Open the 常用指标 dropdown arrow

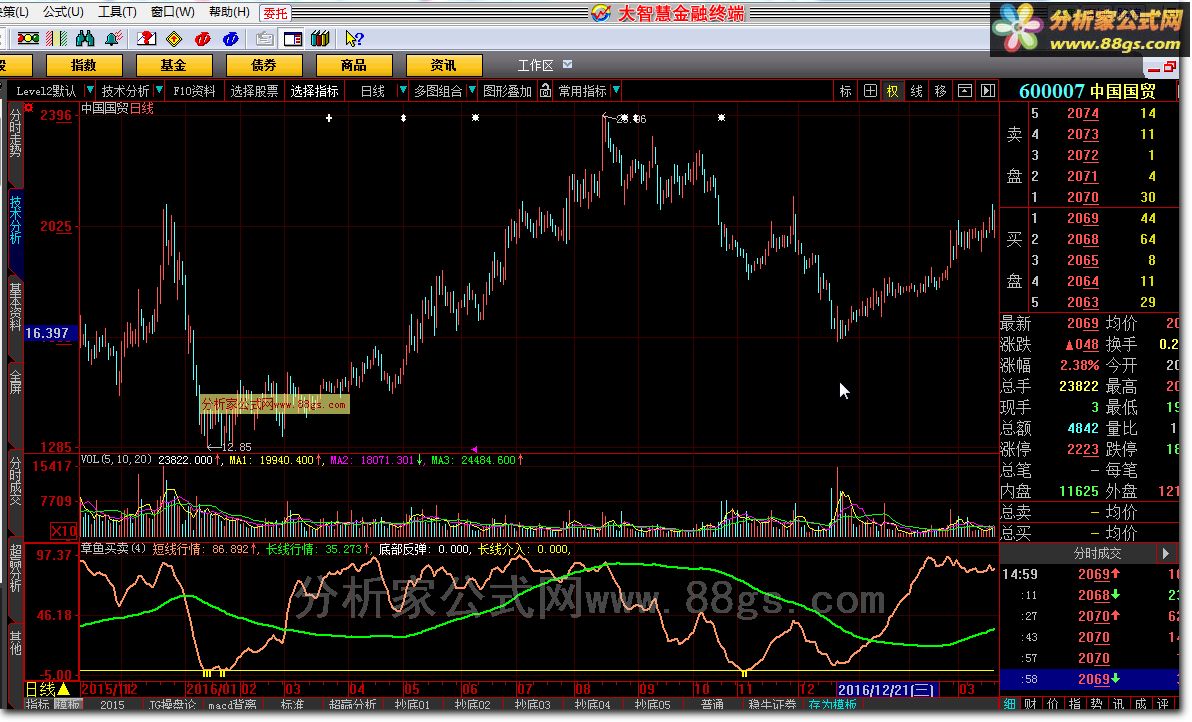pyautogui.click(x=616, y=90)
